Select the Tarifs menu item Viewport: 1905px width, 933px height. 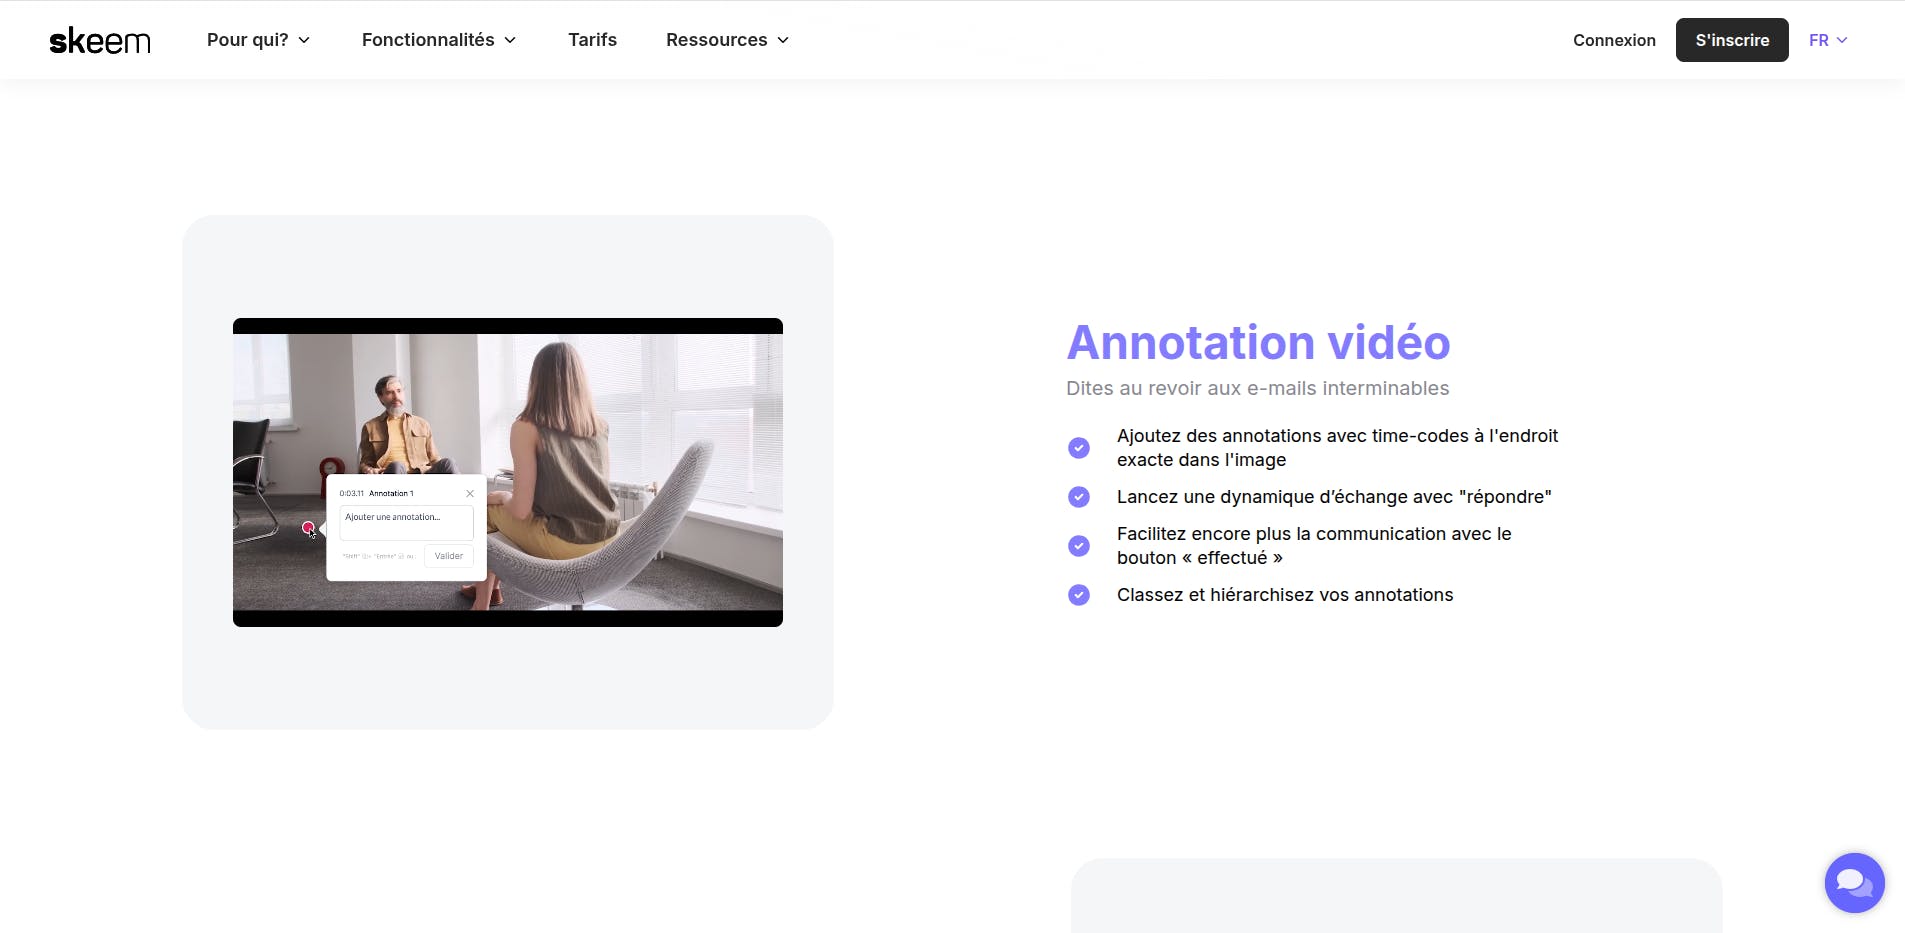pos(592,40)
